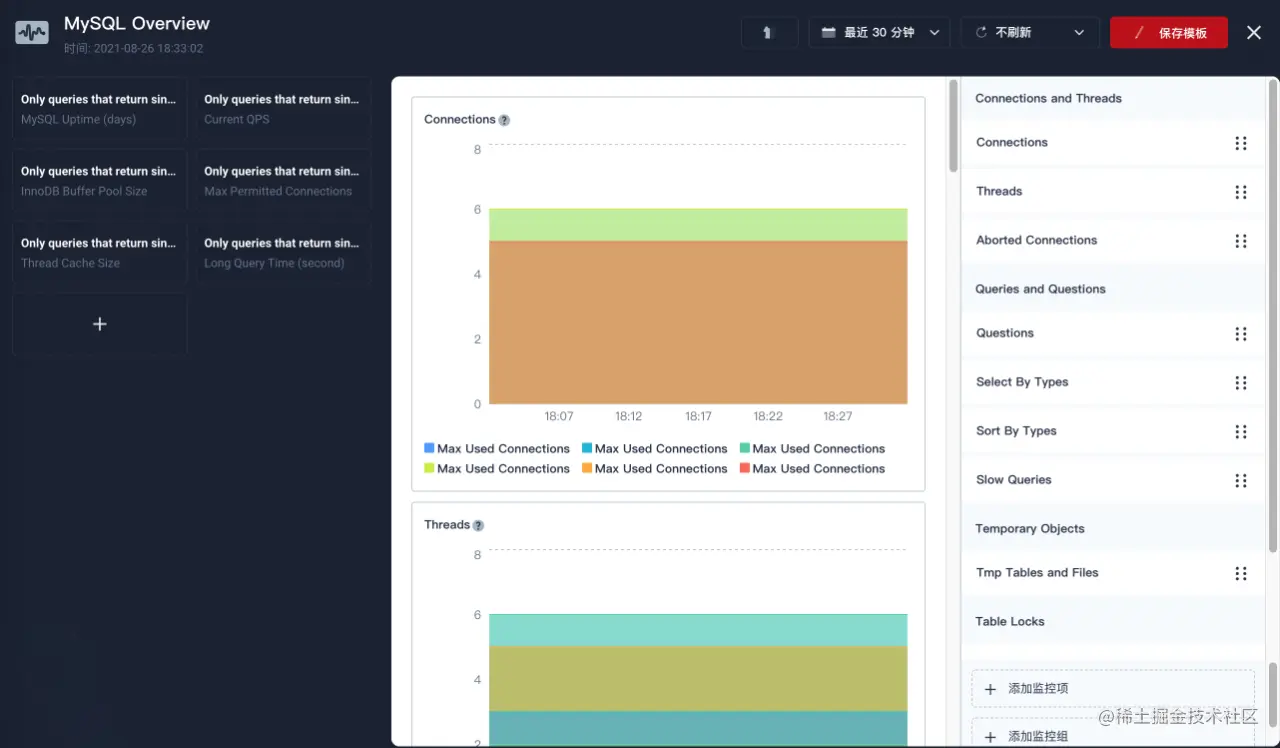
Task: Toggle the teal-blue Max Used Connections legend
Action: point(655,448)
